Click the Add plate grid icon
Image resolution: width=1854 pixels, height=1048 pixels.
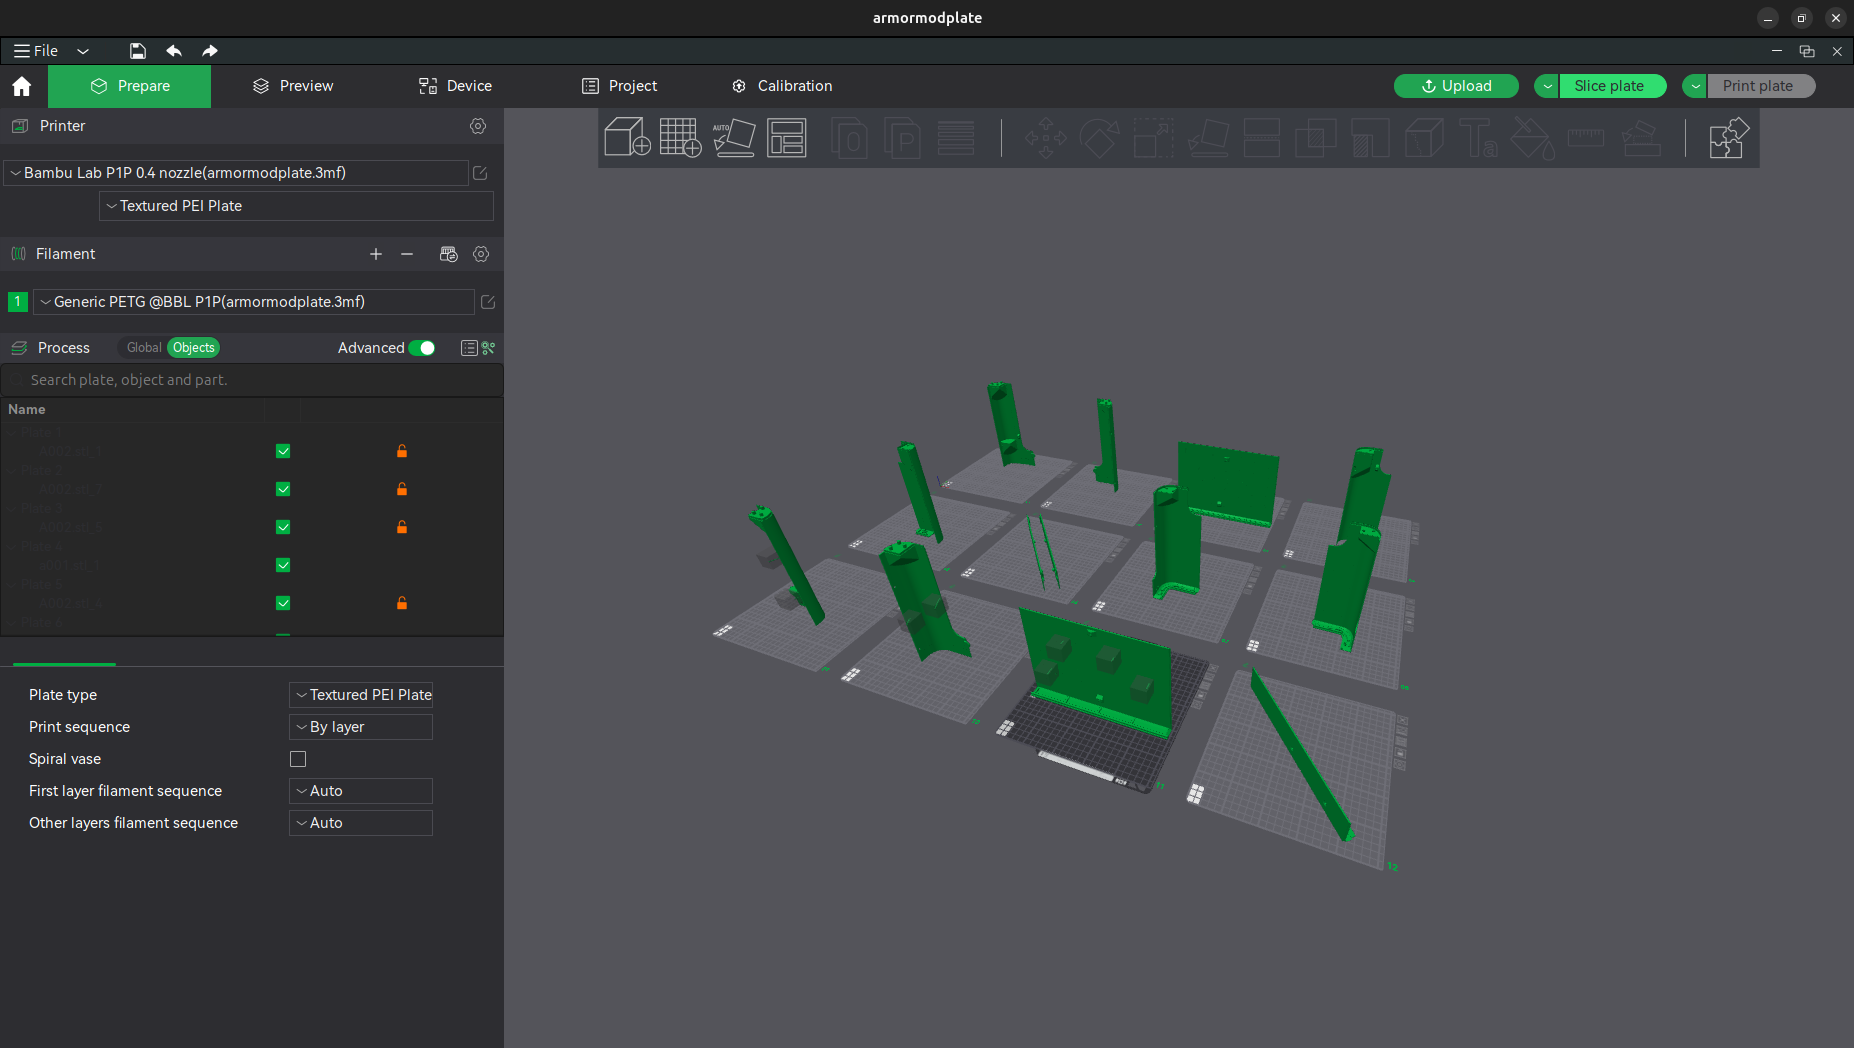coord(680,137)
